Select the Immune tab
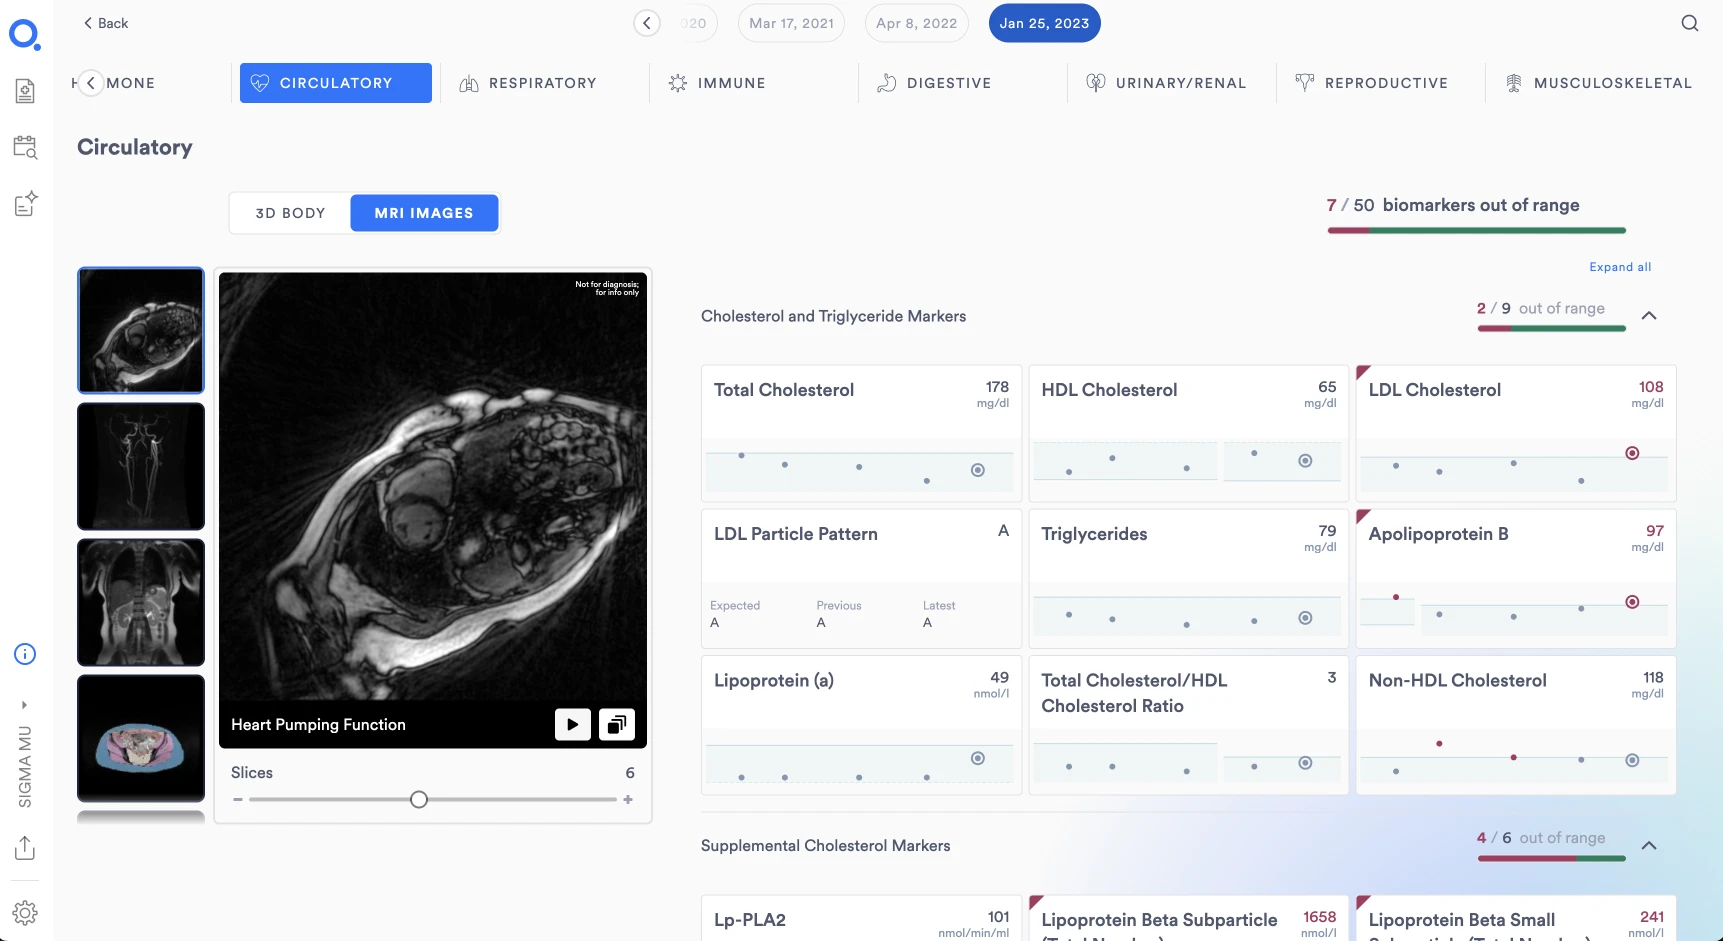Viewport: 1723px width, 941px height. click(717, 83)
